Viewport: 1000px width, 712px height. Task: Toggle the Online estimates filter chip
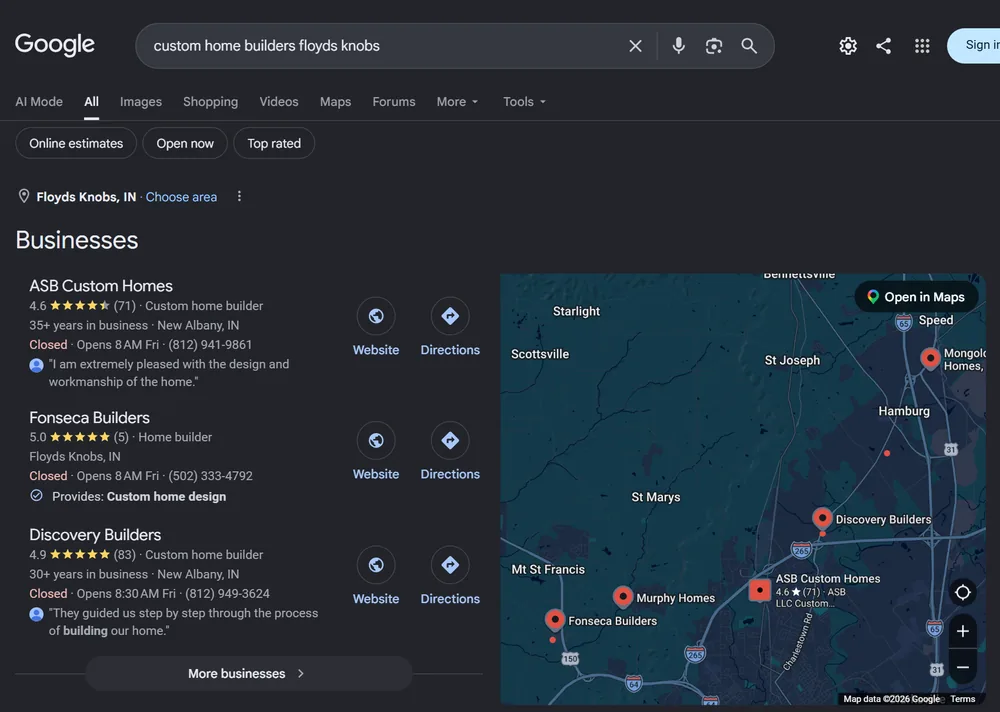click(x=76, y=144)
